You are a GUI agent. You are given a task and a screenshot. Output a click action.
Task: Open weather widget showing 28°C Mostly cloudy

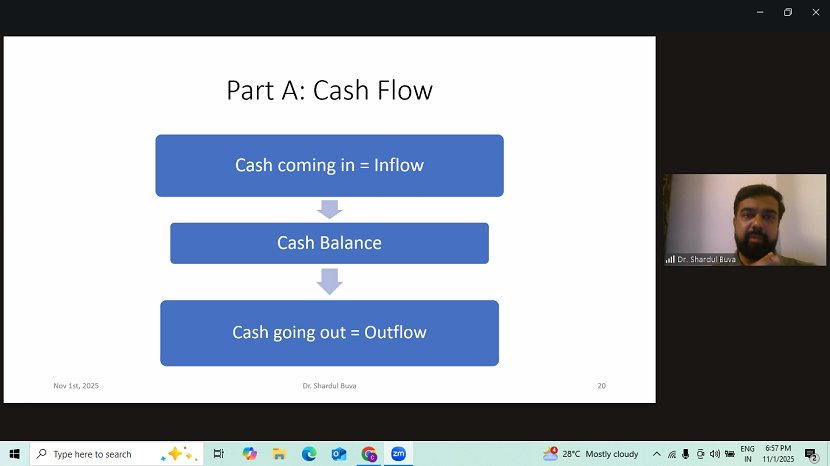[591, 454]
